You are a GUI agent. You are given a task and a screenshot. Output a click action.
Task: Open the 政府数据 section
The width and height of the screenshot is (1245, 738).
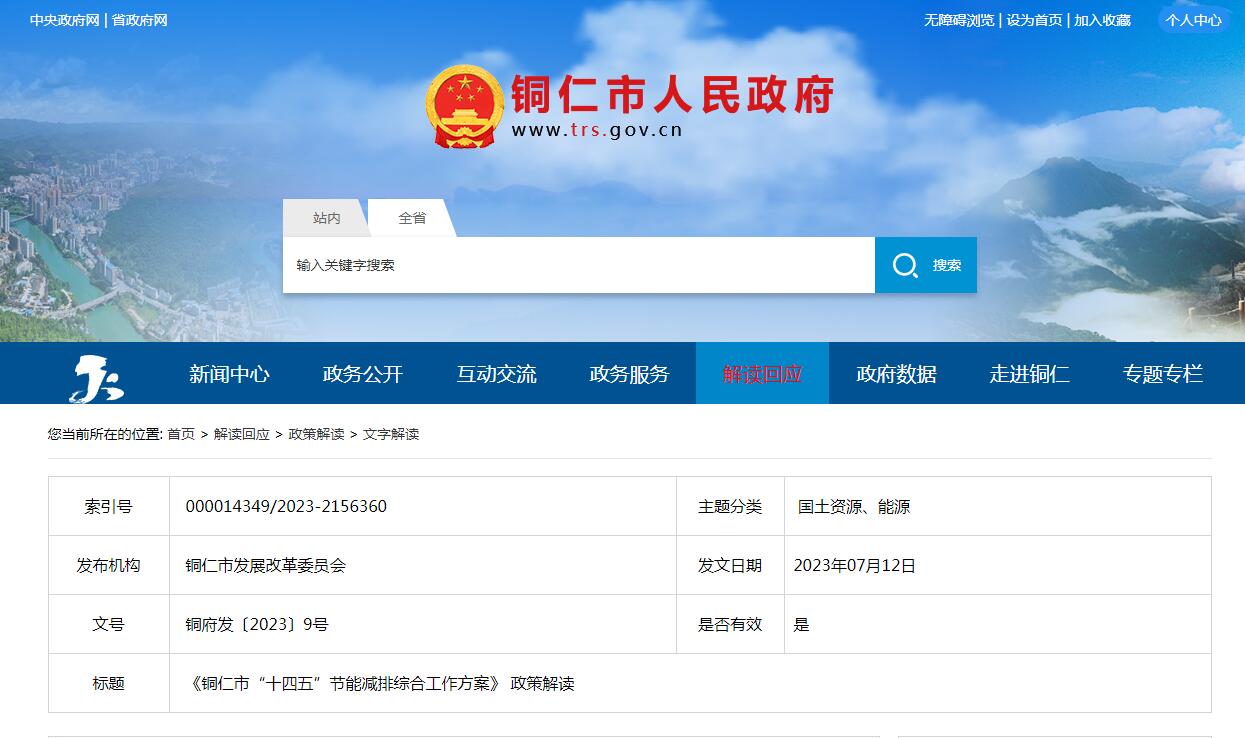coord(896,372)
